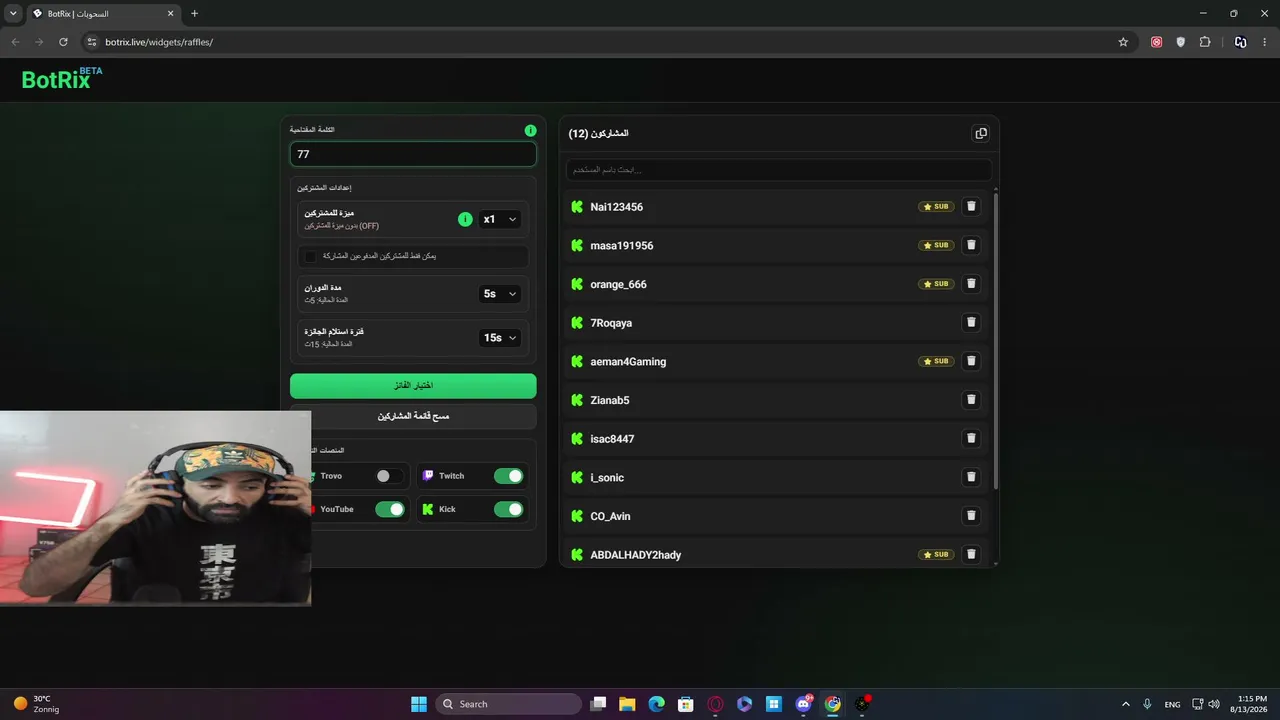Disable YouTube platform switch

pos(389,509)
